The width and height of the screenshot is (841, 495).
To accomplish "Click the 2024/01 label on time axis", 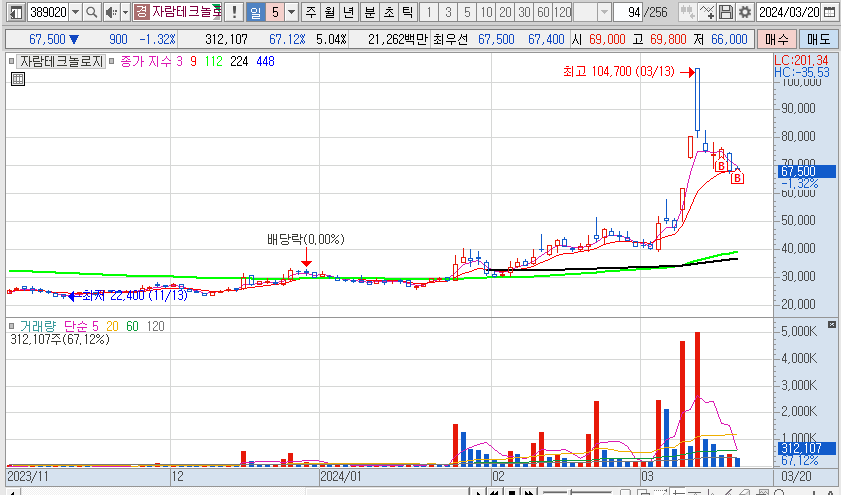I will point(341,476).
